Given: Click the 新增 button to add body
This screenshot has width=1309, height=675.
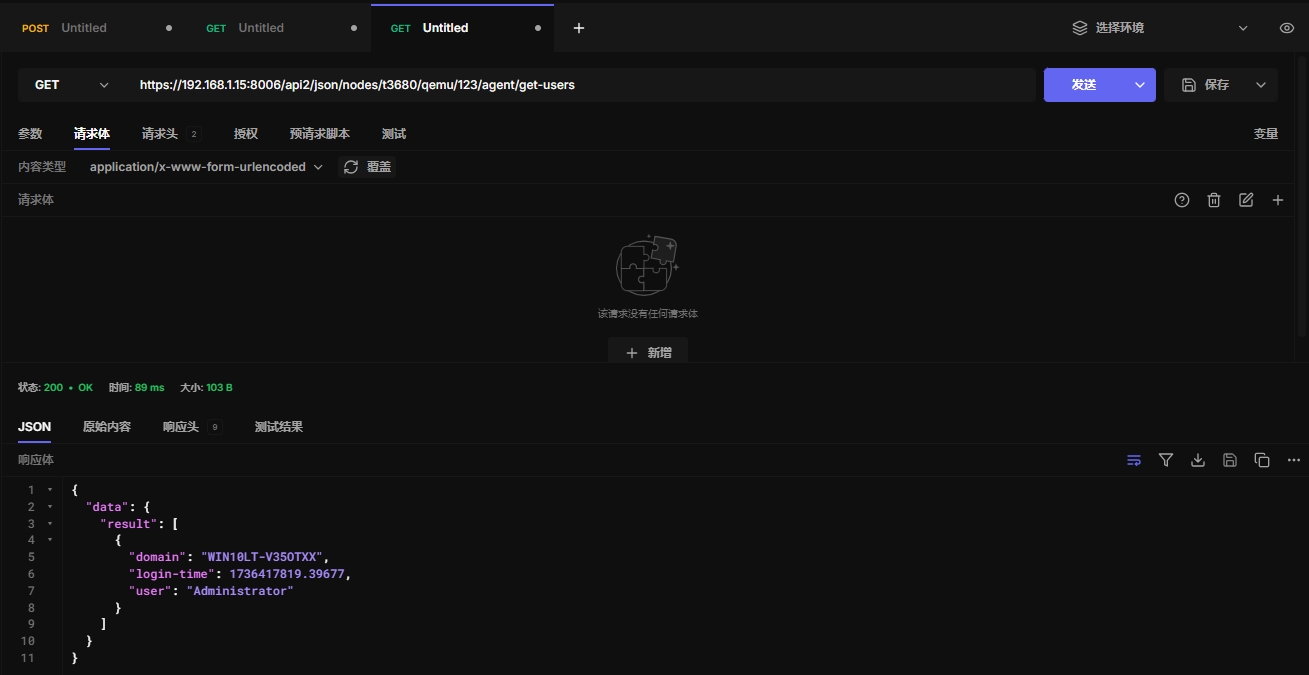Looking at the screenshot, I should coord(648,353).
